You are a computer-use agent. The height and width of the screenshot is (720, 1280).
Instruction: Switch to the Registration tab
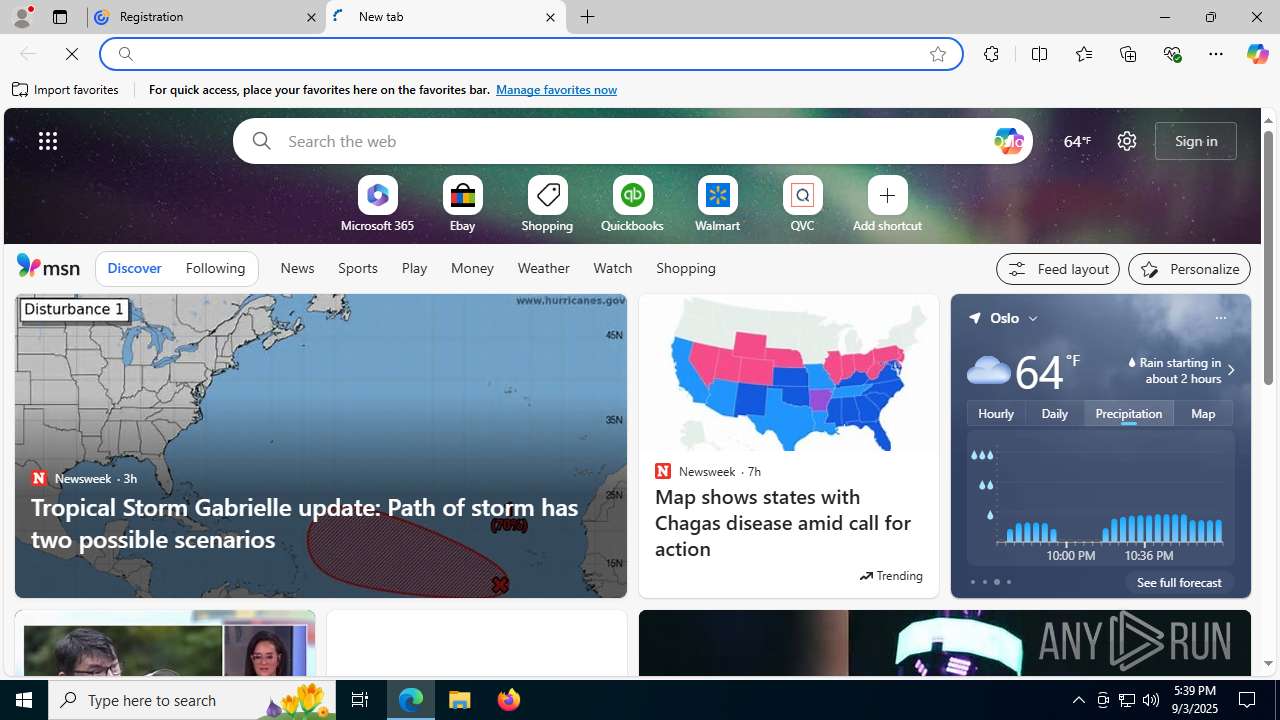205,17
